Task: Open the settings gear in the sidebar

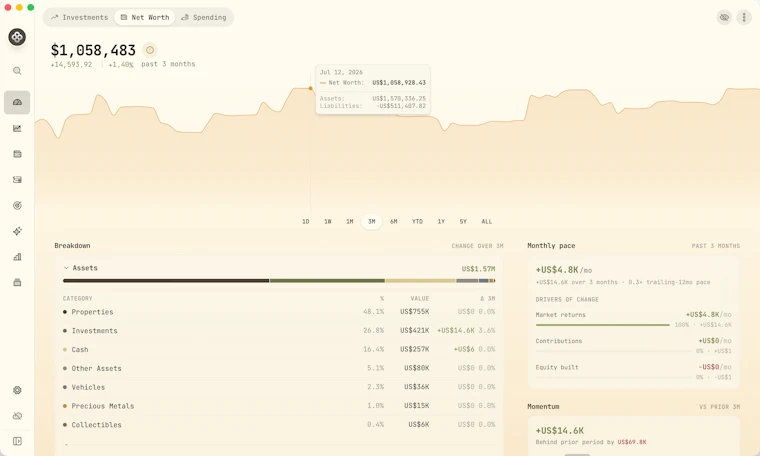Action: click(17, 390)
